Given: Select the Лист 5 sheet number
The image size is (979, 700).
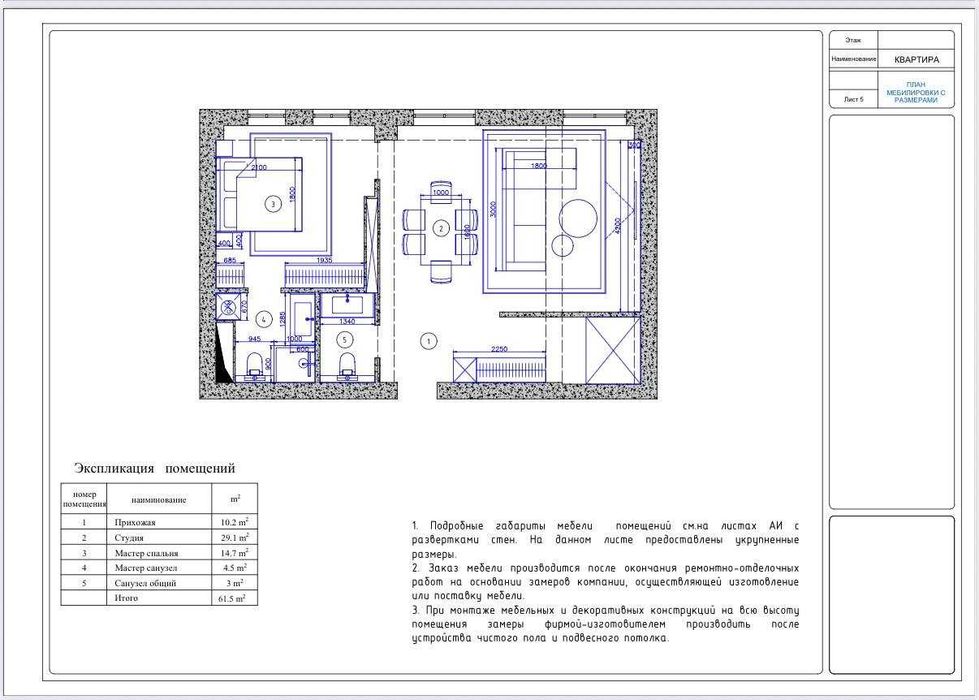Looking at the screenshot, I should [854, 99].
